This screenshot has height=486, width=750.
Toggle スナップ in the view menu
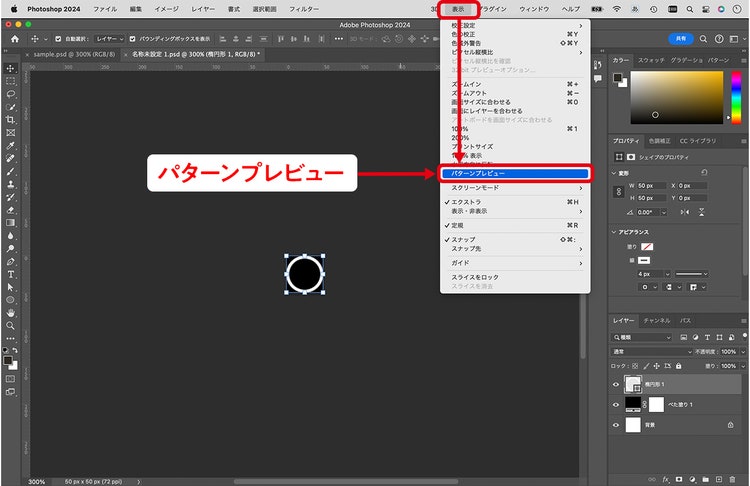tap(515, 239)
